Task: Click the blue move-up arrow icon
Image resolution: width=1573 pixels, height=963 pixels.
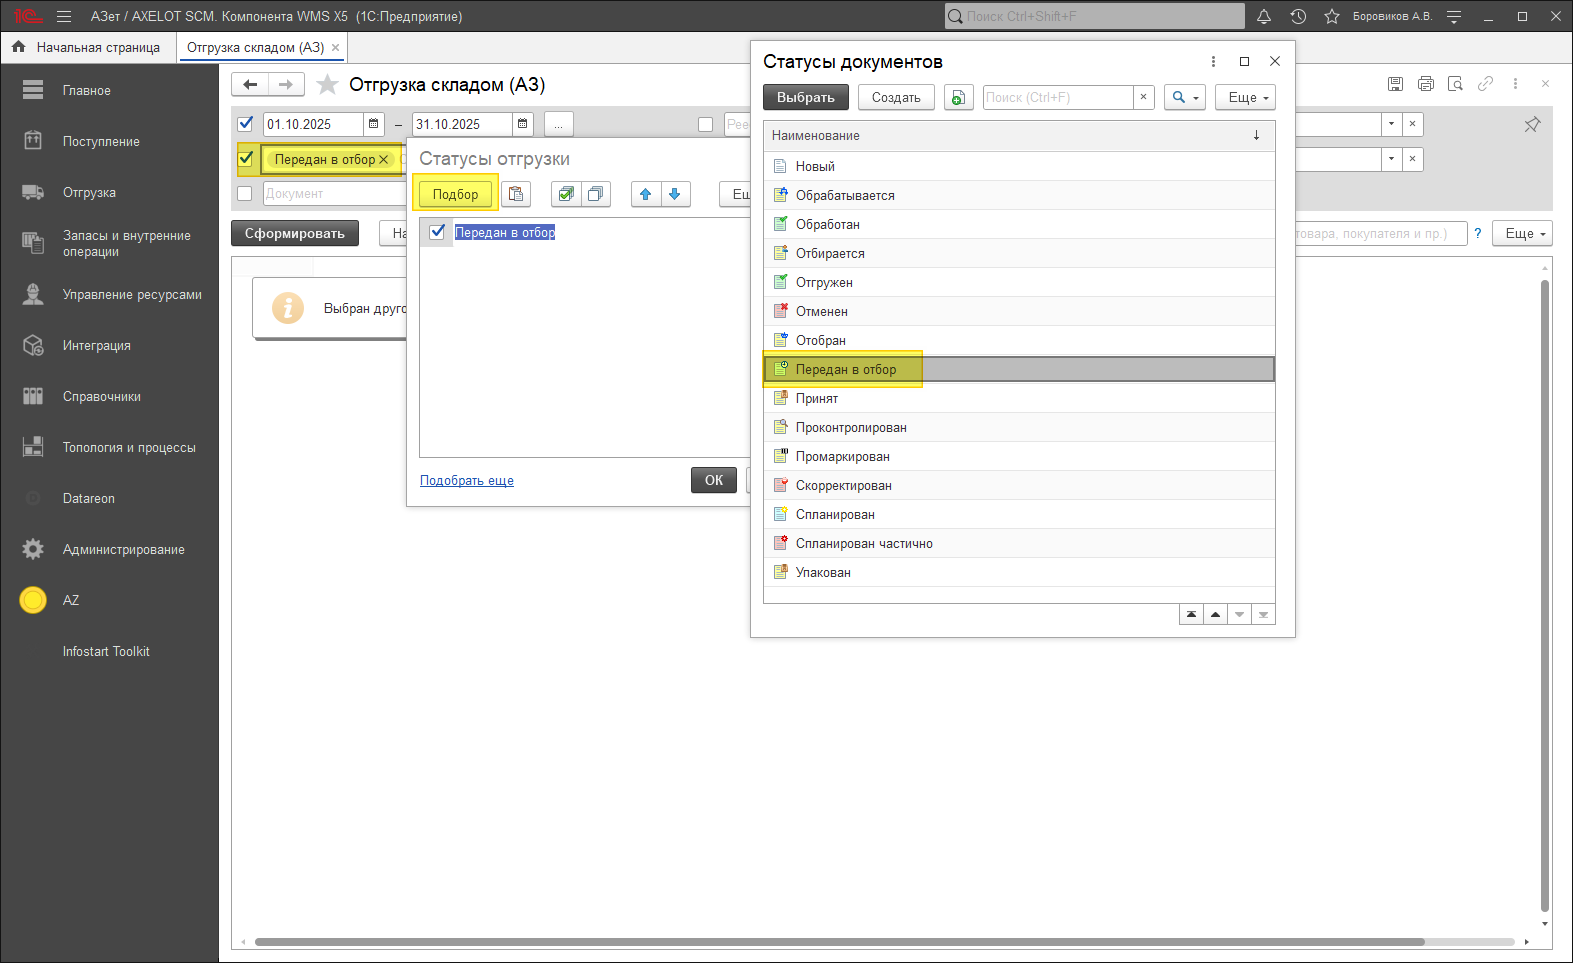Action: click(x=646, y=194)
